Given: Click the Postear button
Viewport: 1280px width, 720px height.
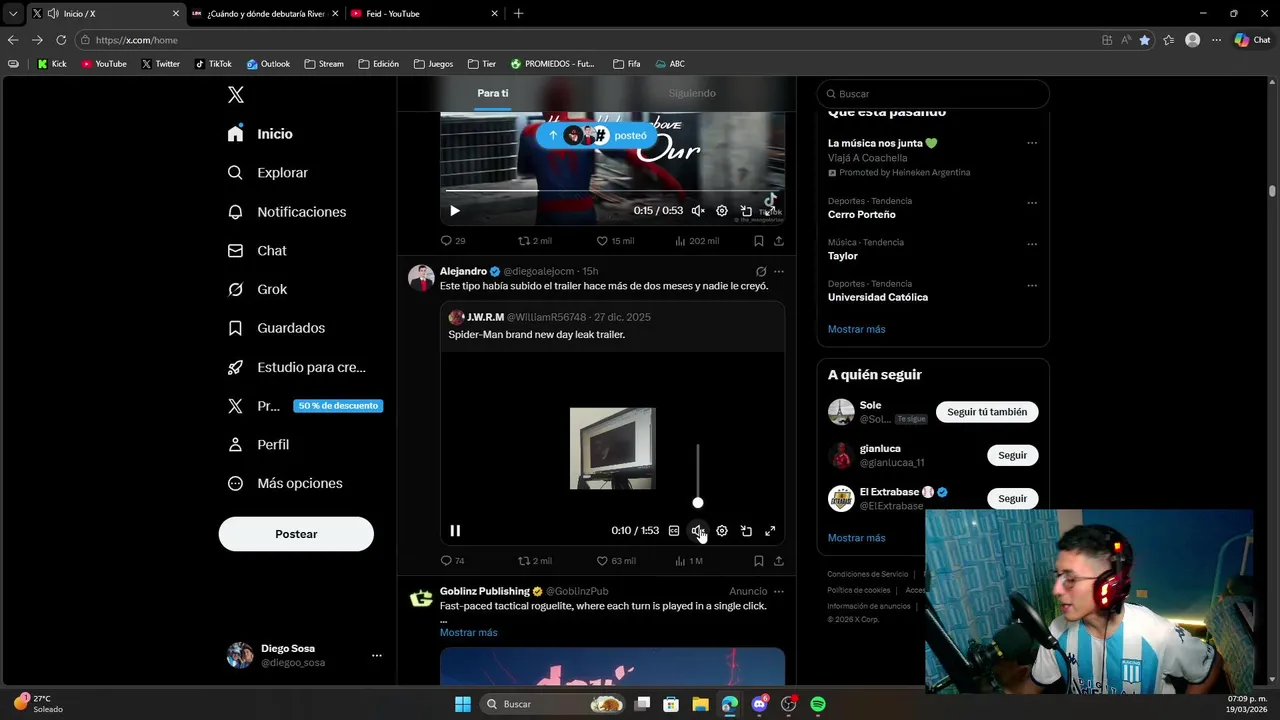Looking at the screenshot, I should coord(296,534).
